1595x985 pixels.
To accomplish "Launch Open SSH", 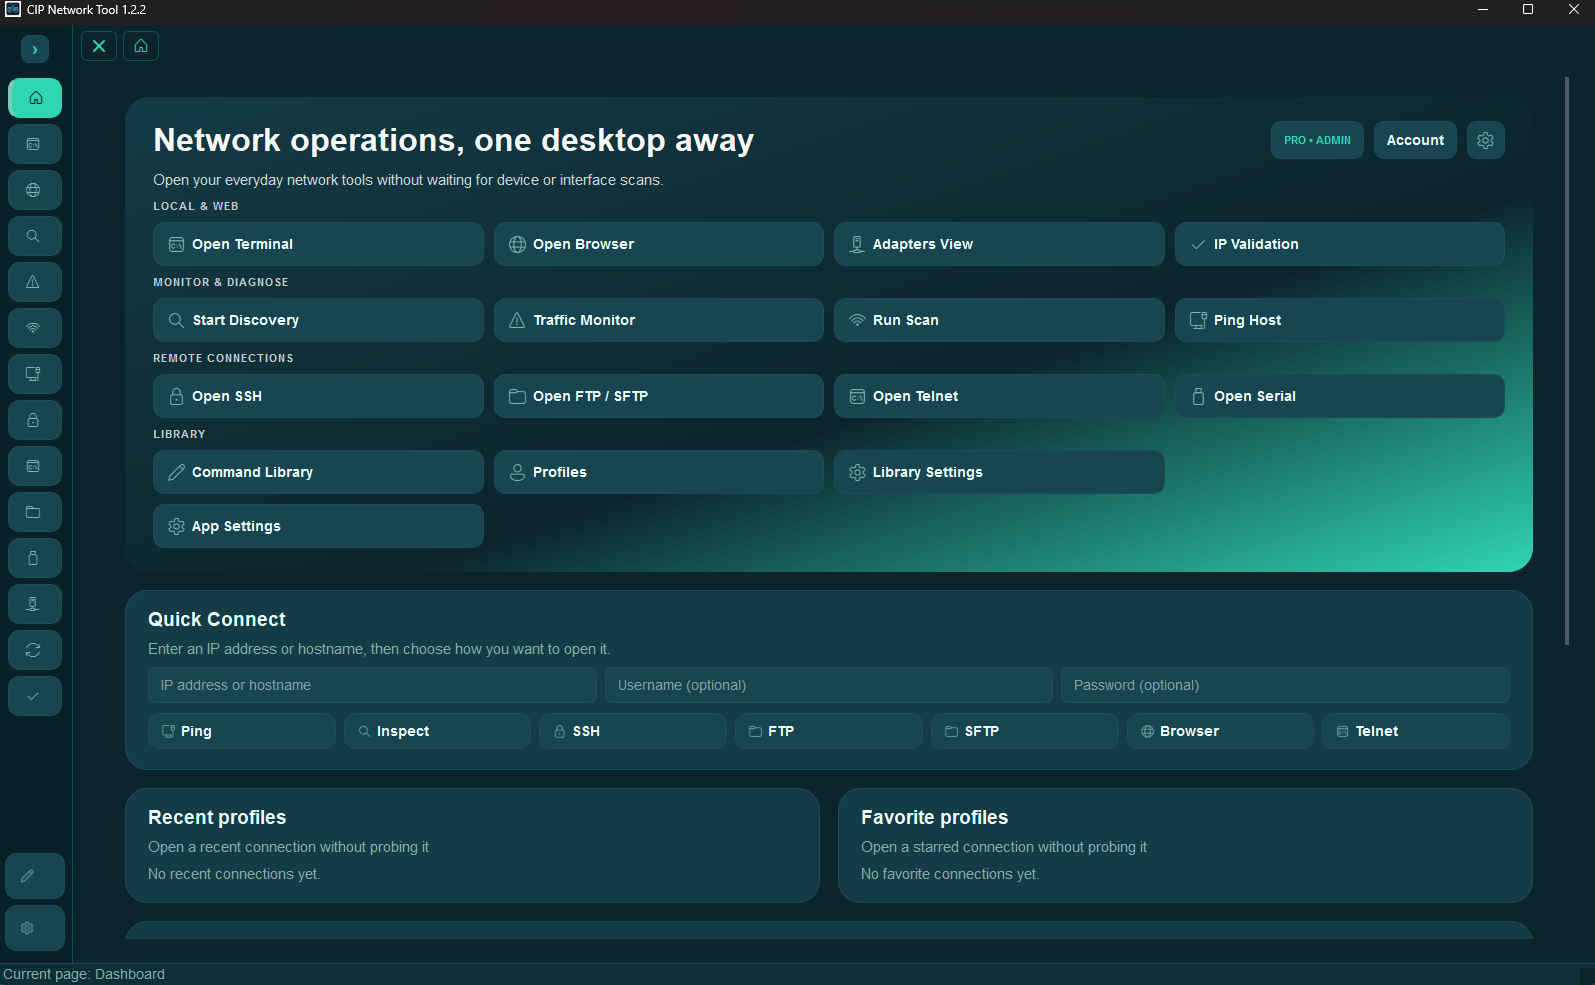I will (318, 396).
